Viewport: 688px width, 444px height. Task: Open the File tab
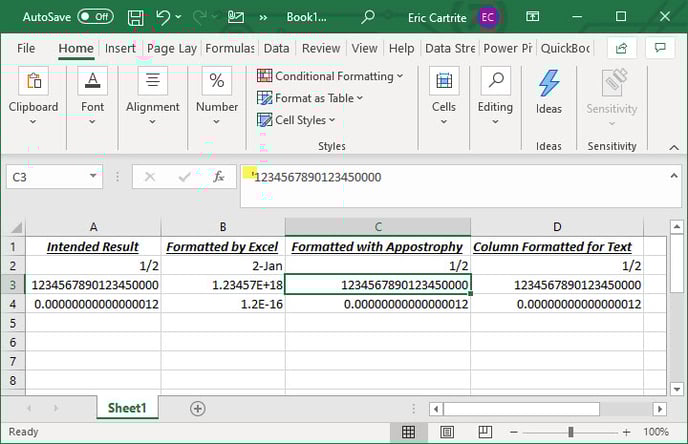point(26,48)
